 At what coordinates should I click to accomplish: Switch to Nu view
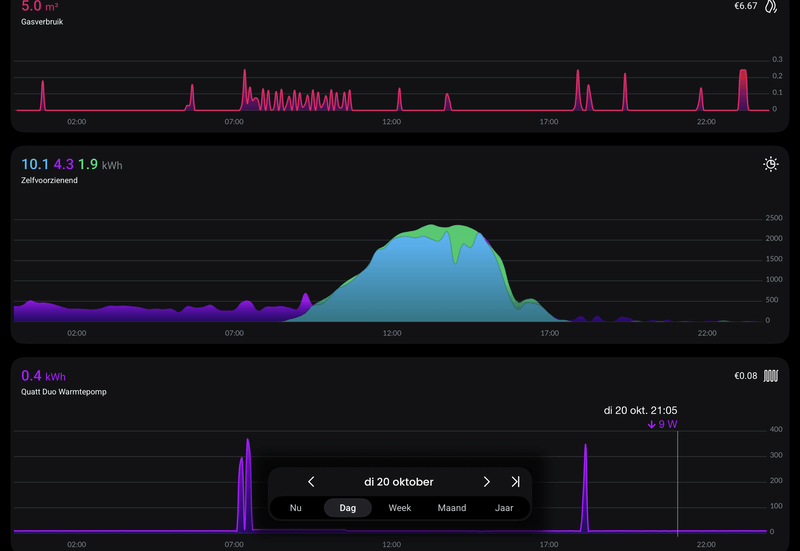point(295,508)
